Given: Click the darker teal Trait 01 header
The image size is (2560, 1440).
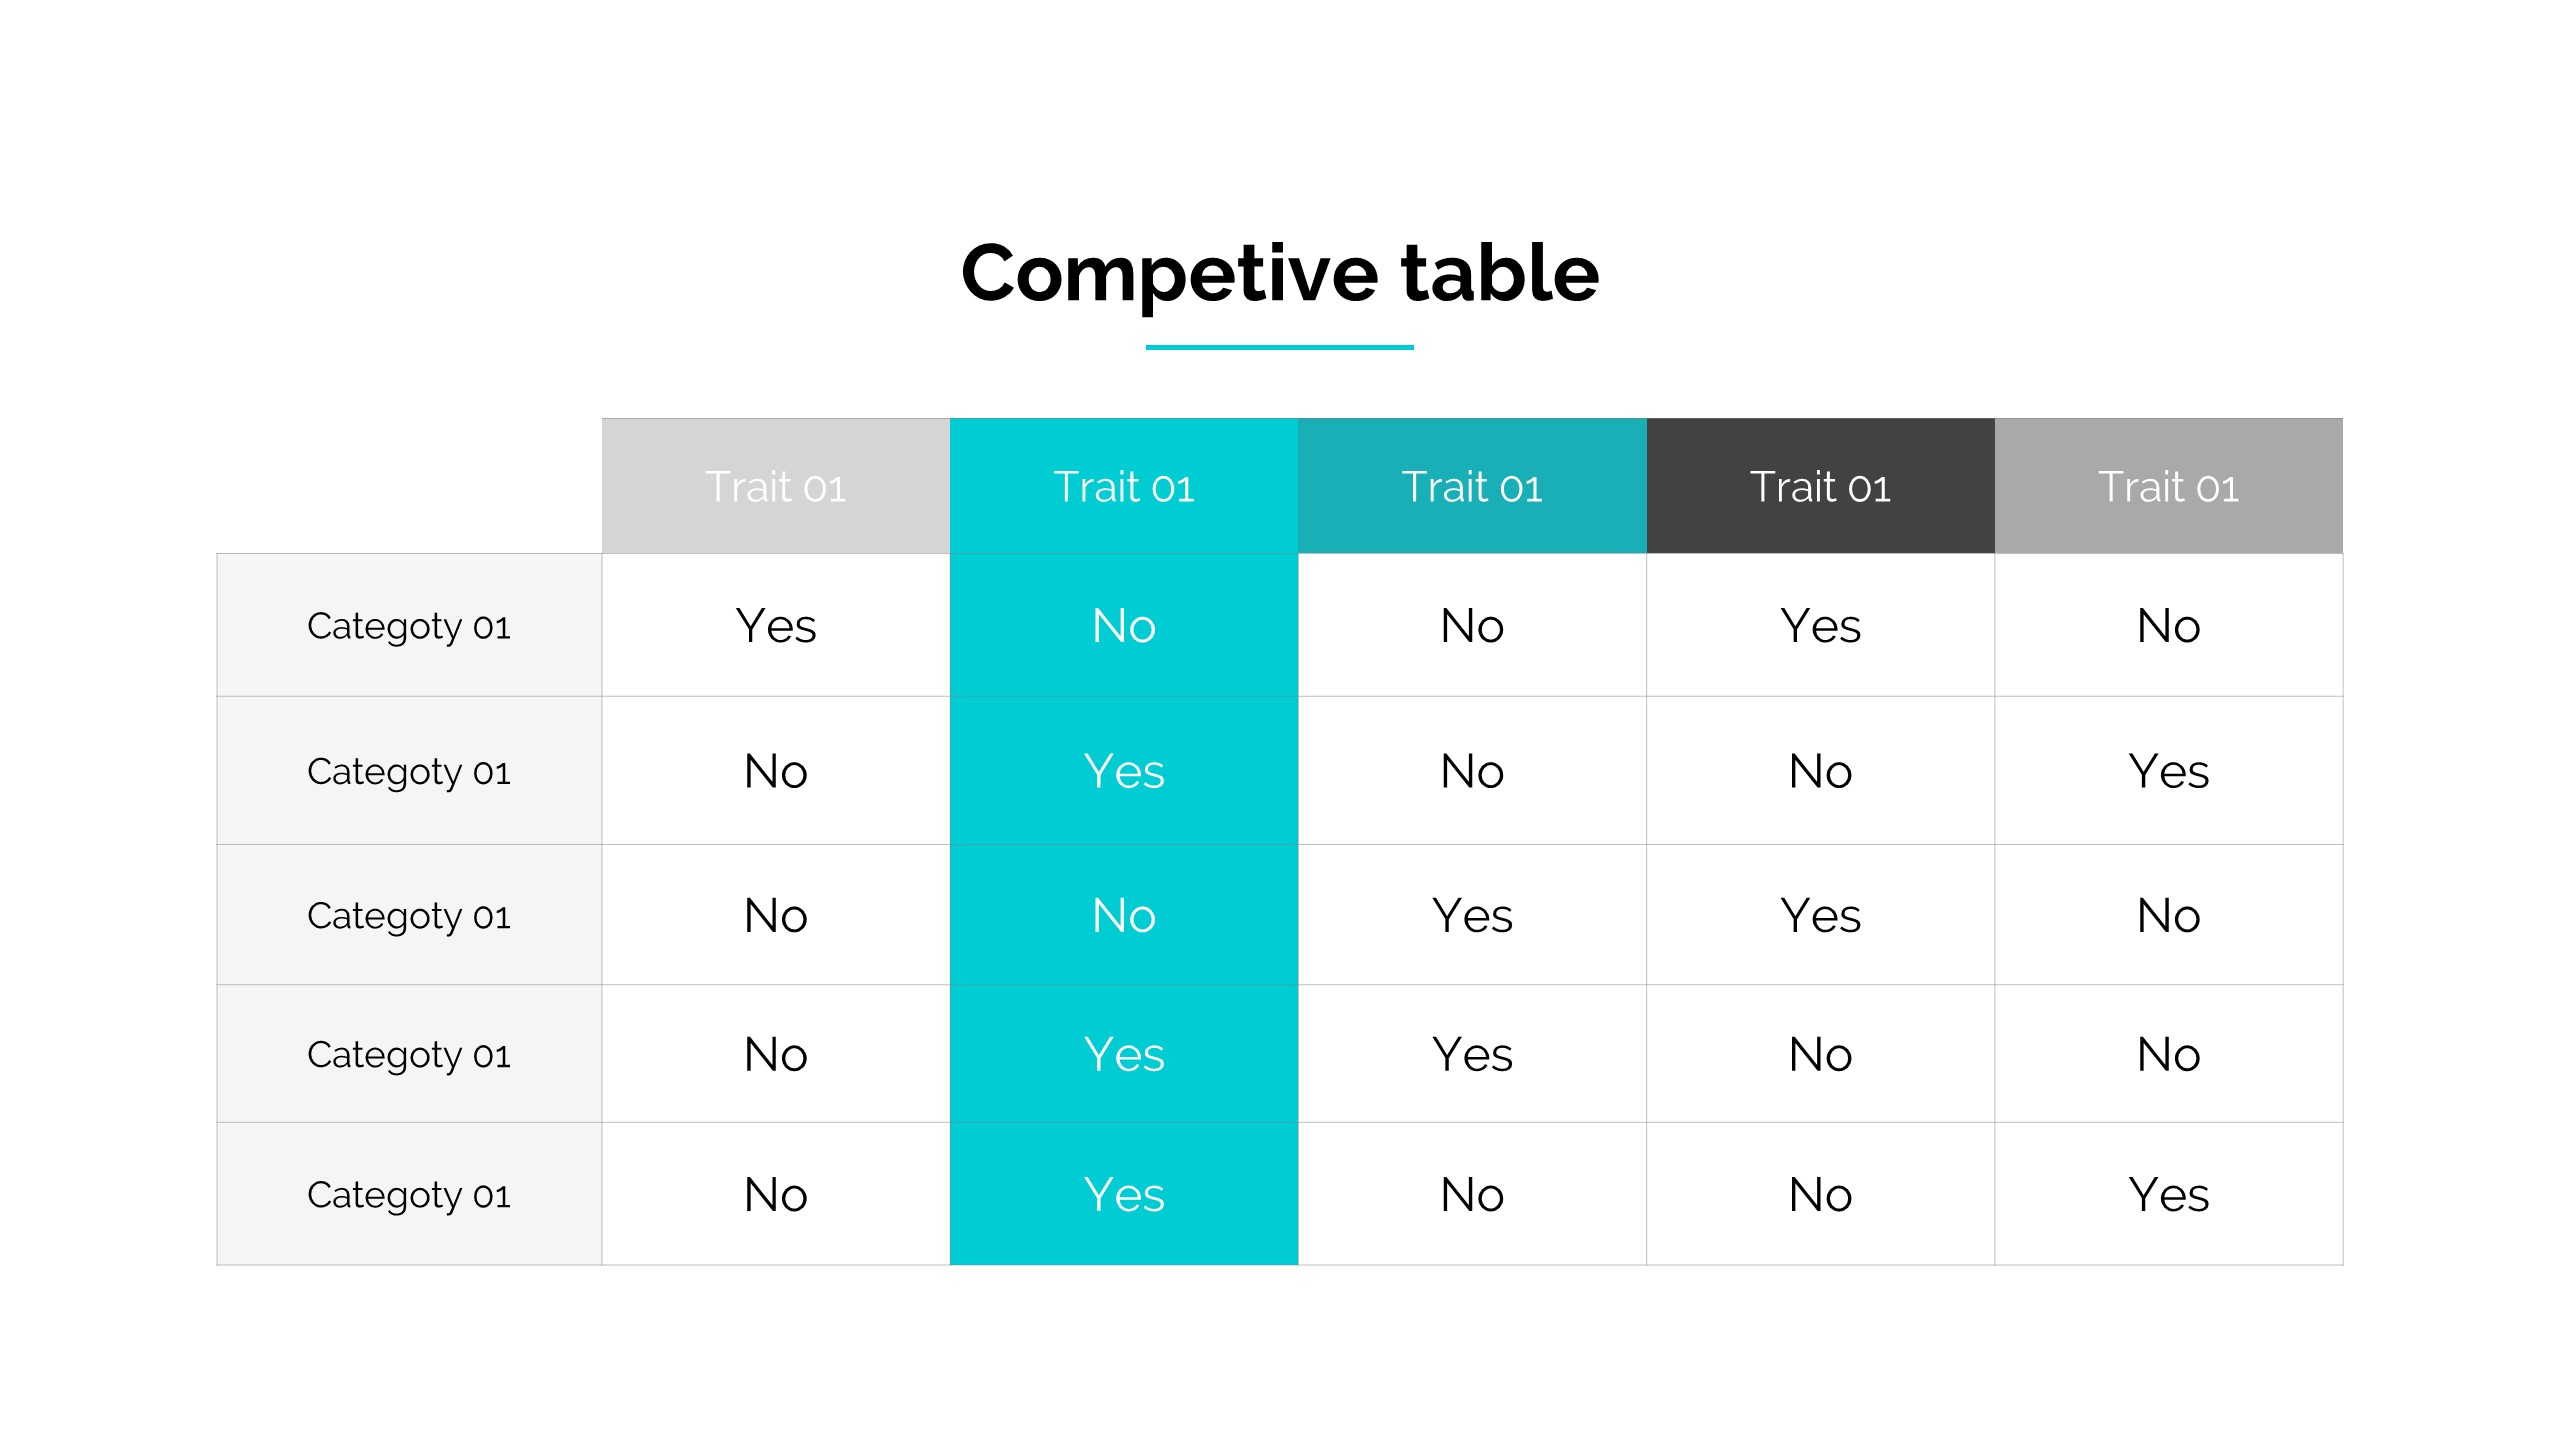Looking at the screenshot, I should (1471, 487).
